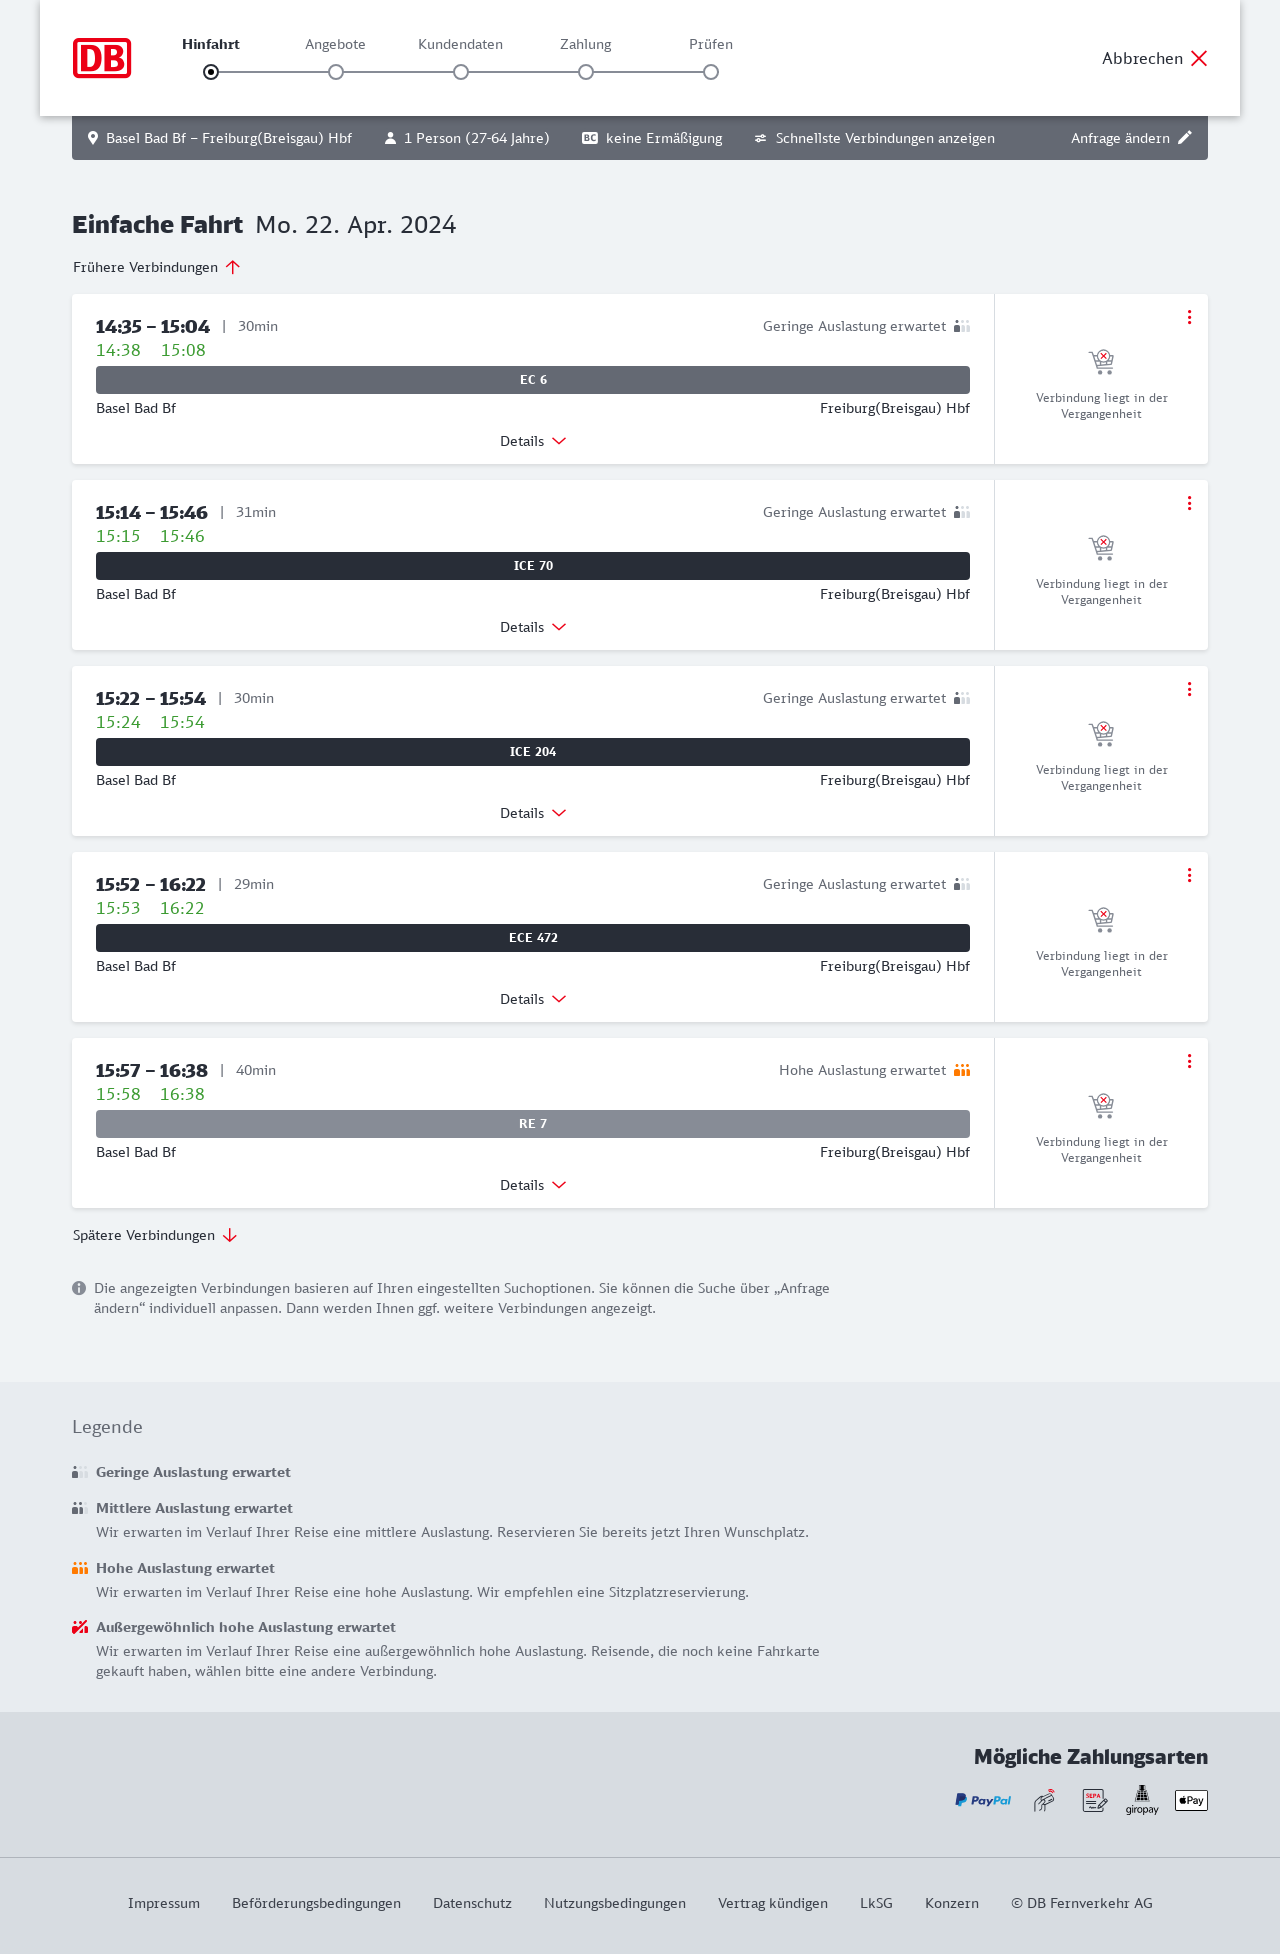This screenshot has height=1954, width=1280.
Task: Load later connections via Spätere Verbindungen
Action: point(155,1235)
